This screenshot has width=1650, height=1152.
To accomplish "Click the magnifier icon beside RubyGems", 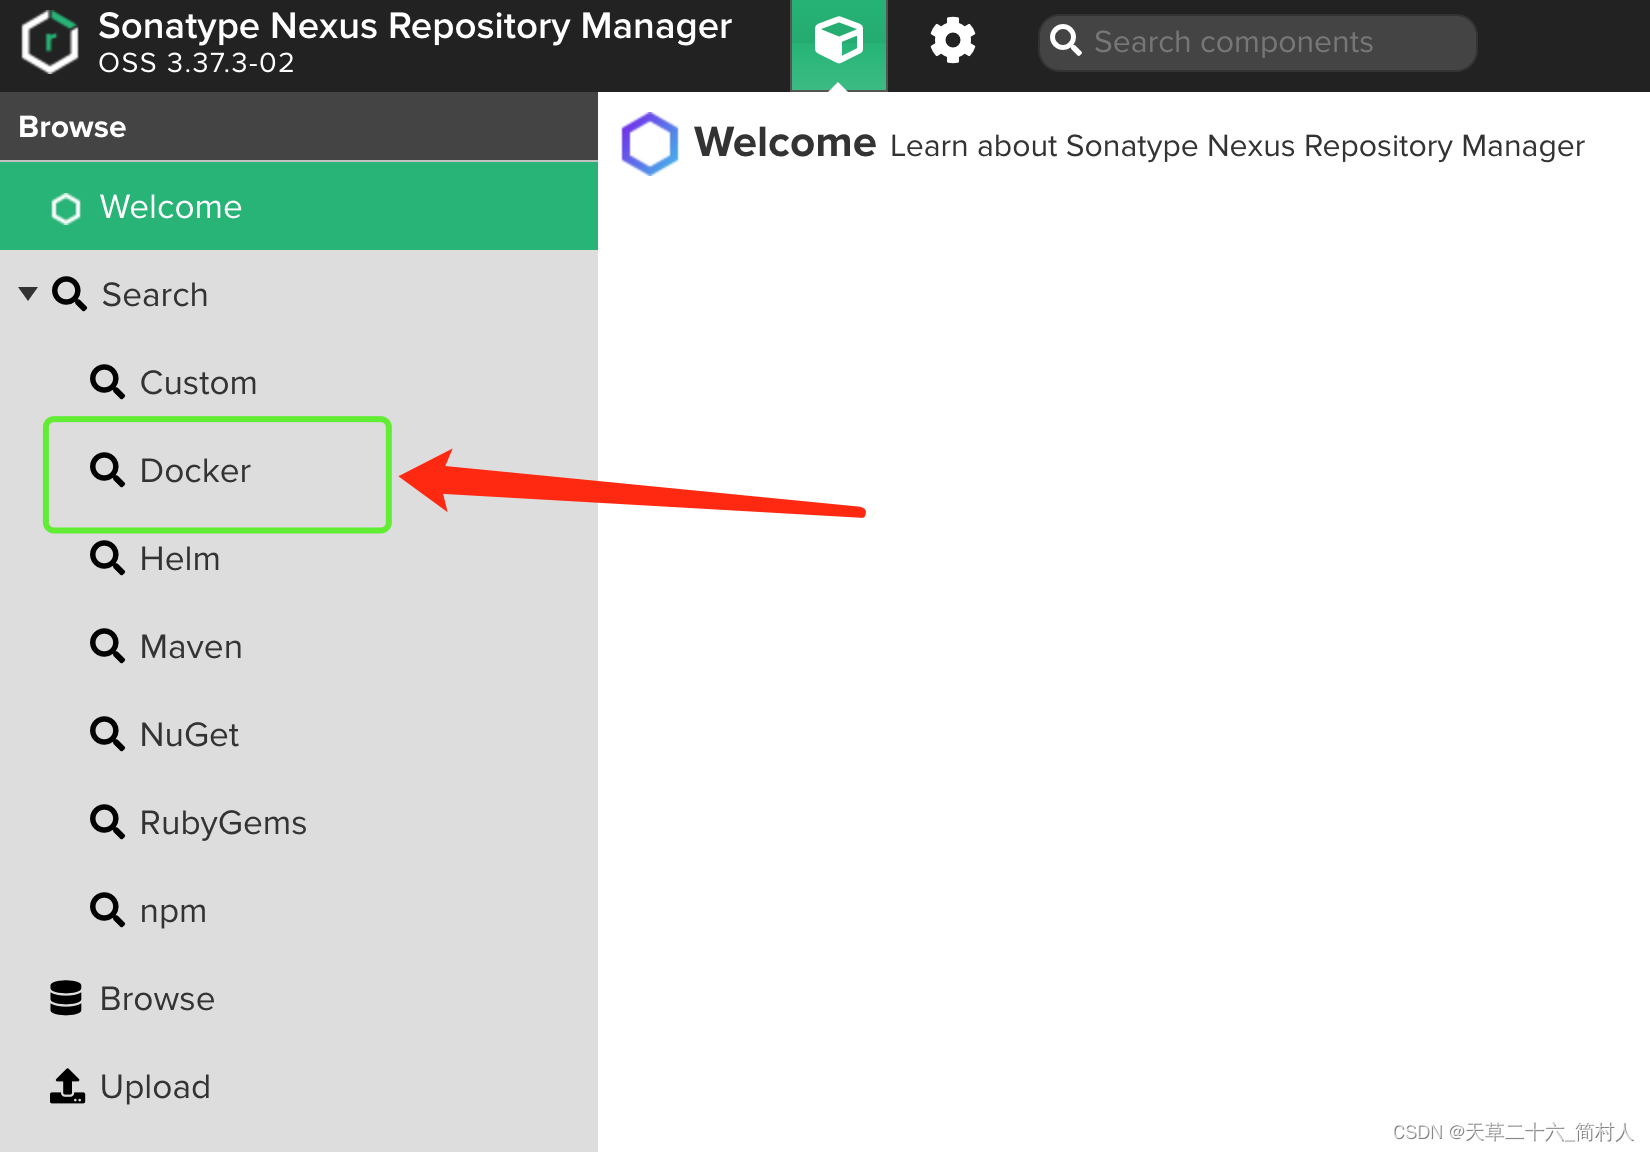I will pos(107,822).
